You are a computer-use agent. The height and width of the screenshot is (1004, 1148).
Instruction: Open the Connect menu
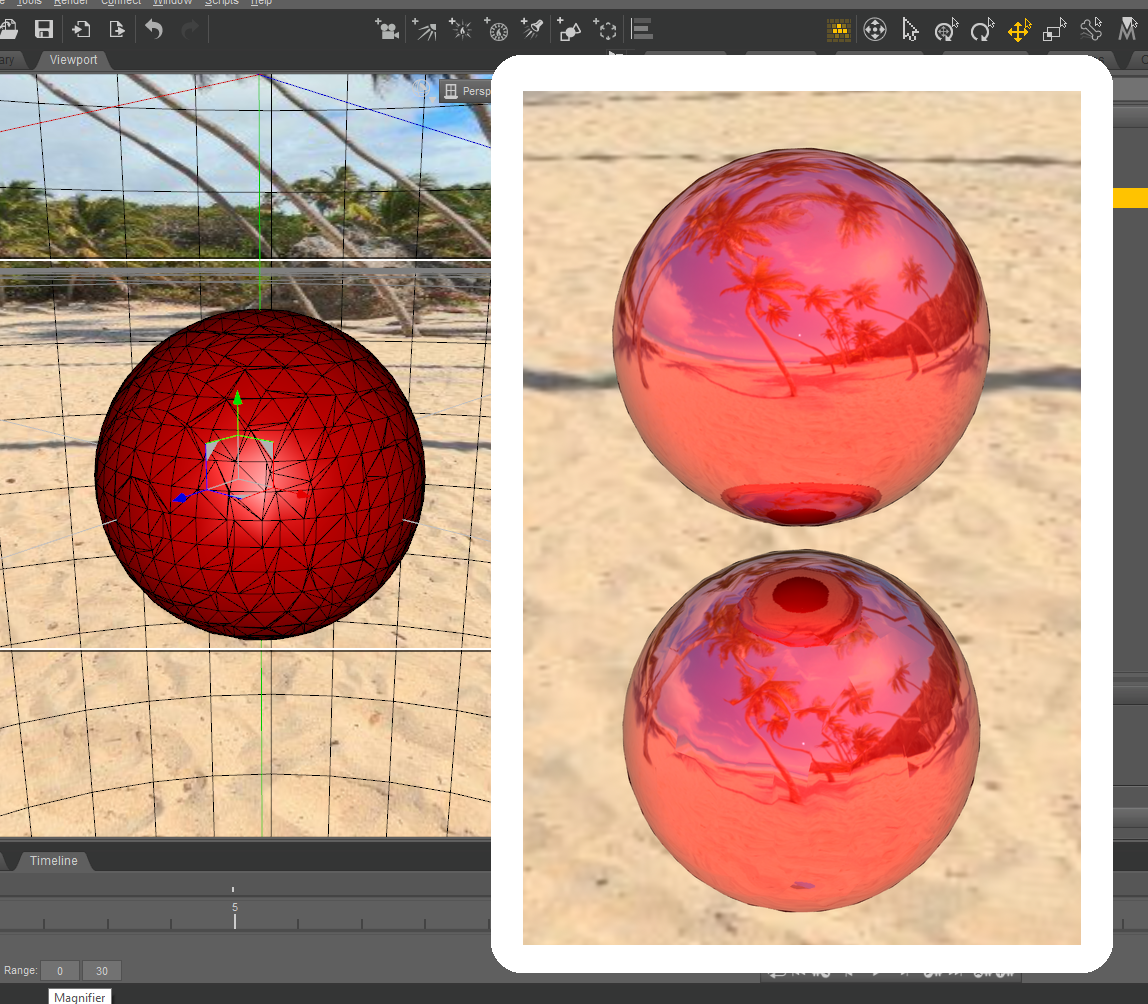pos(121,3)
